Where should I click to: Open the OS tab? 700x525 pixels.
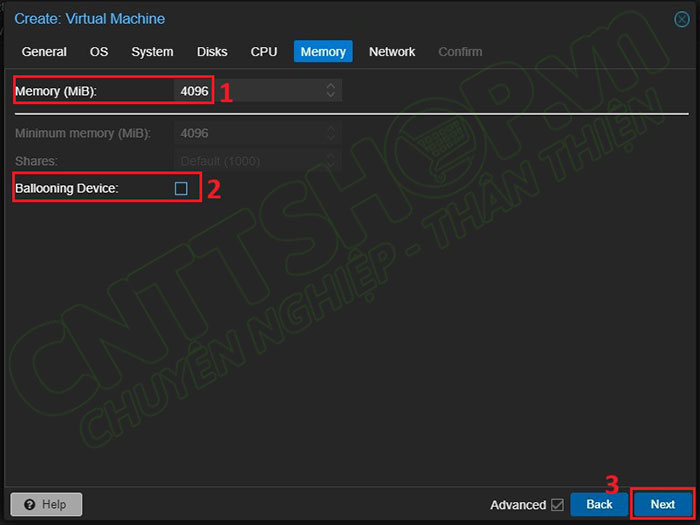(x=99, y=52)
